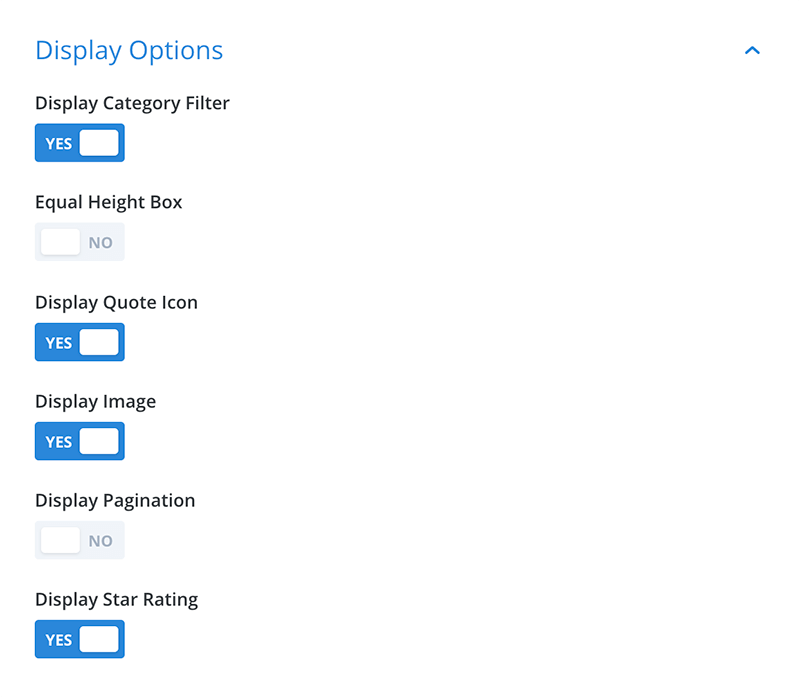The image size is (800, 697).
Task: Enable the Equal Height Box toggle
Action: 79,241
